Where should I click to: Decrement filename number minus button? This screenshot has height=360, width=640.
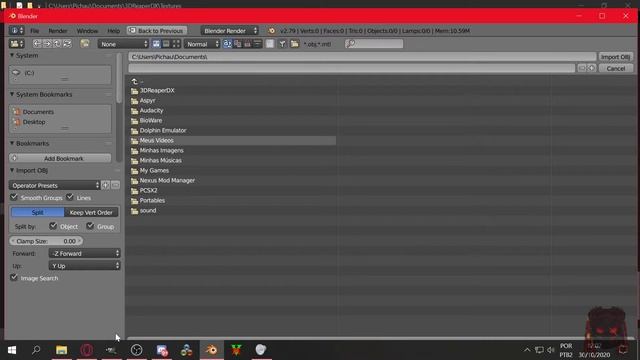582,68
